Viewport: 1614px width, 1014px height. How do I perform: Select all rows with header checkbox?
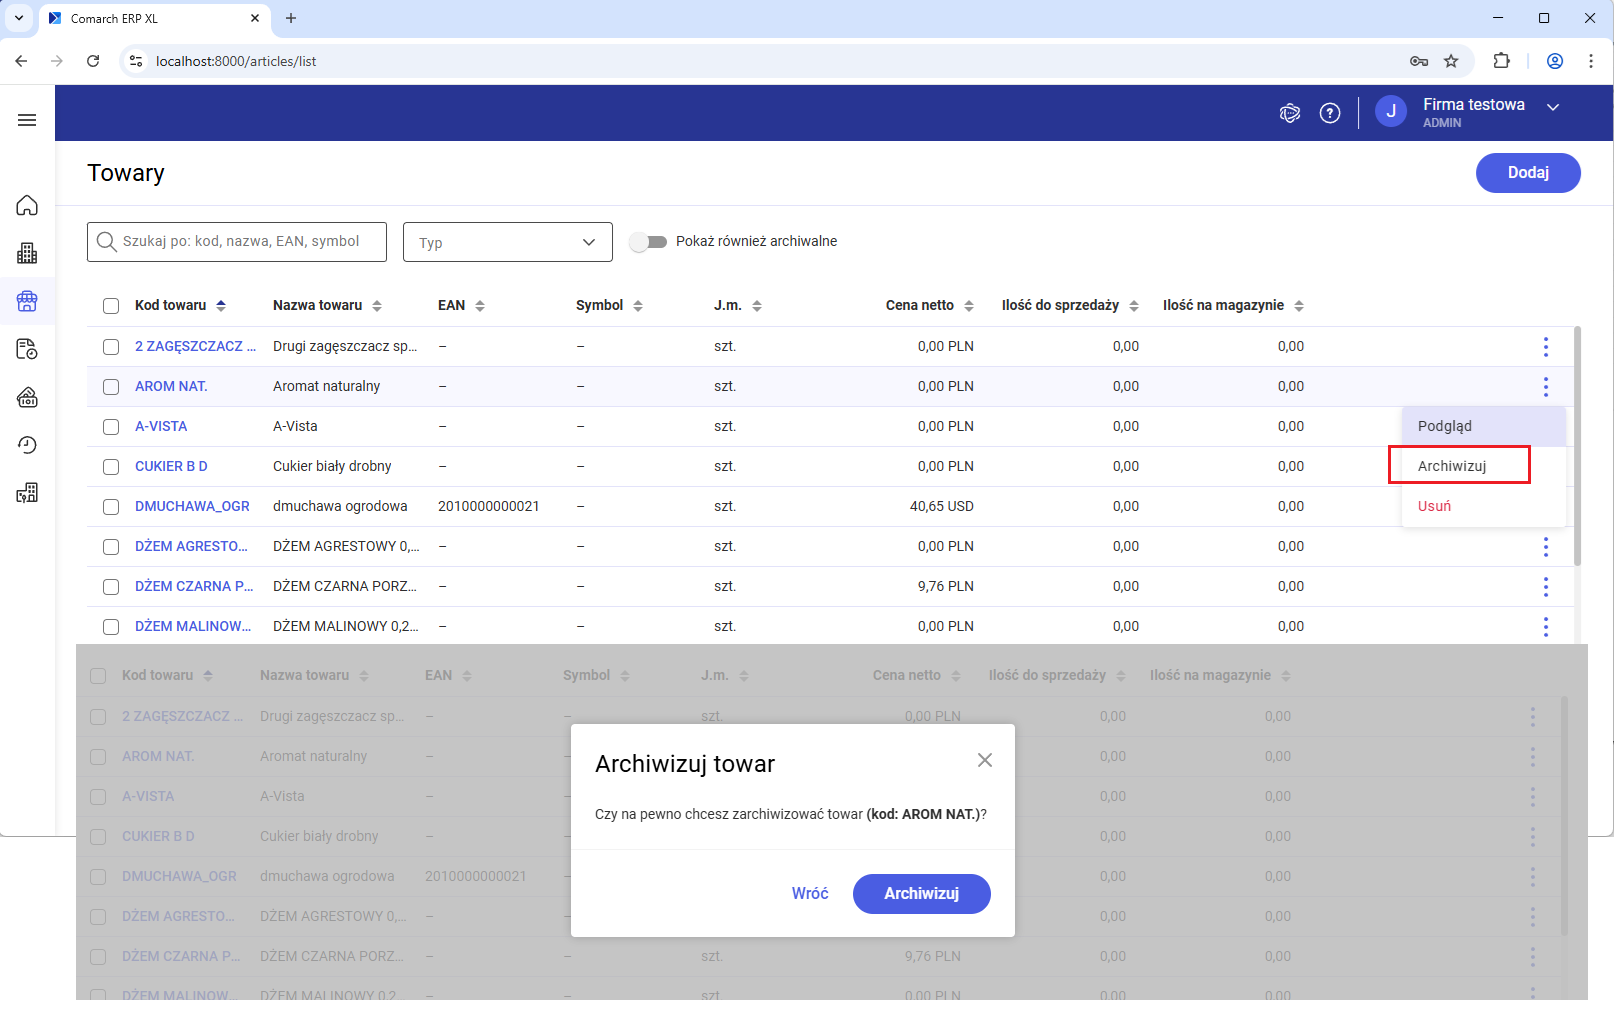[111, 306]
